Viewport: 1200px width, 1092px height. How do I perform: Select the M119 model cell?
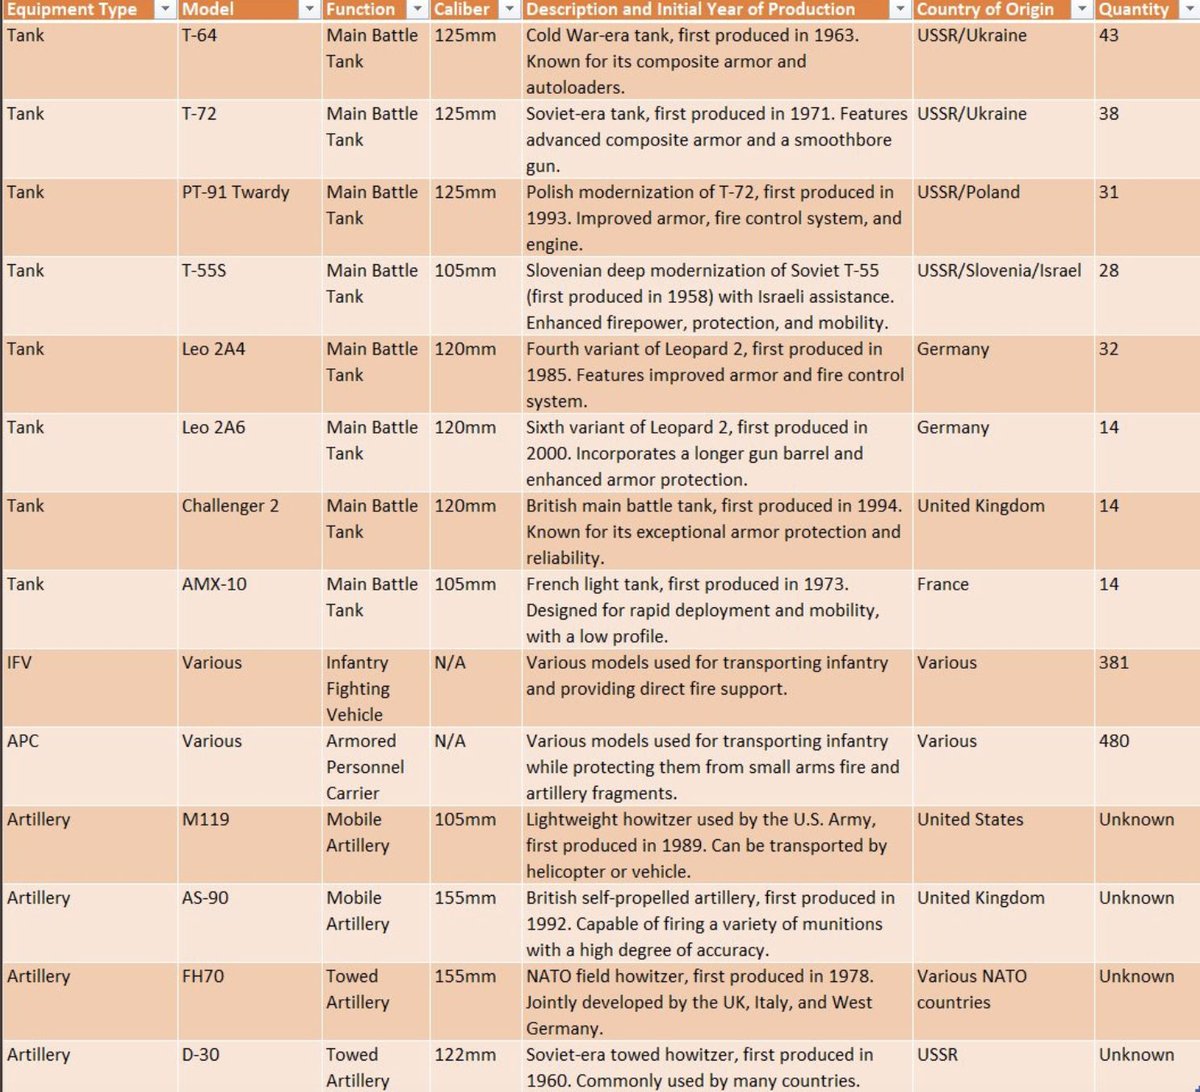click(250, 845)
